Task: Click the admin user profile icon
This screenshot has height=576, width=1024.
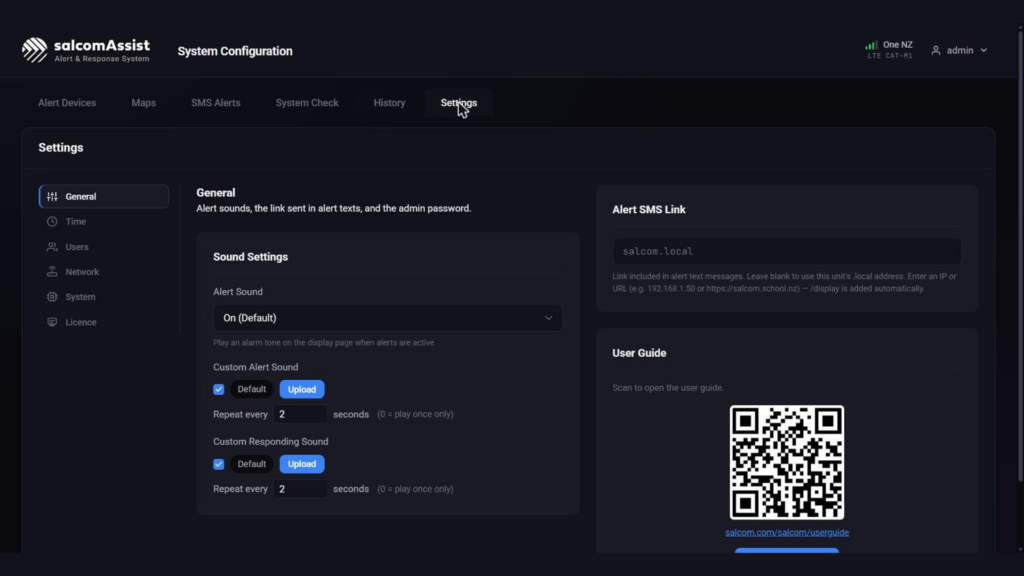Action: [936, 50]
